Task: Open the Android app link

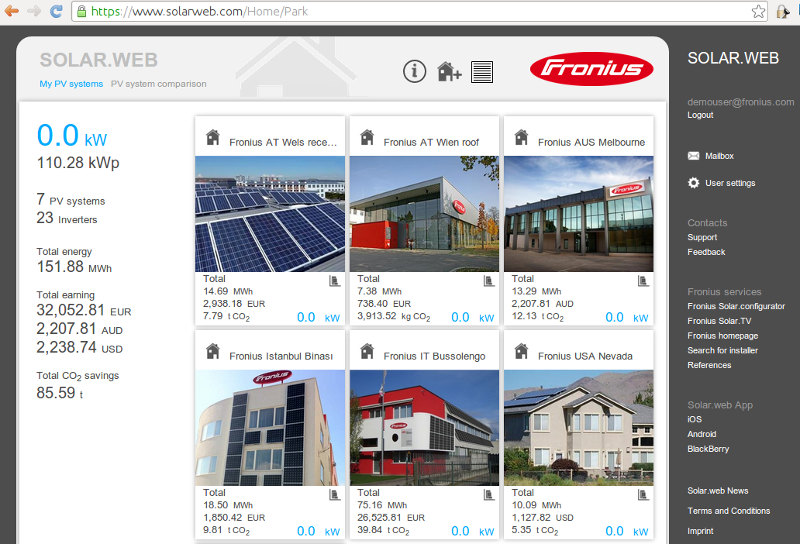Action: (x=702, y=434)
